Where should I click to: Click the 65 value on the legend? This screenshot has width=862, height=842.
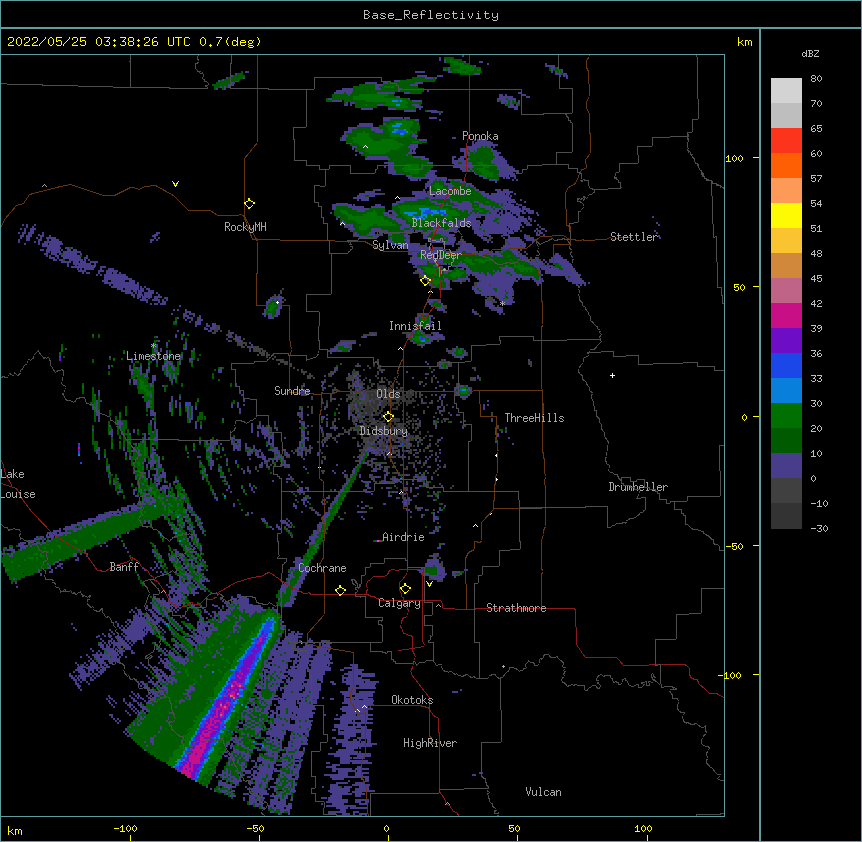point(816,129)
